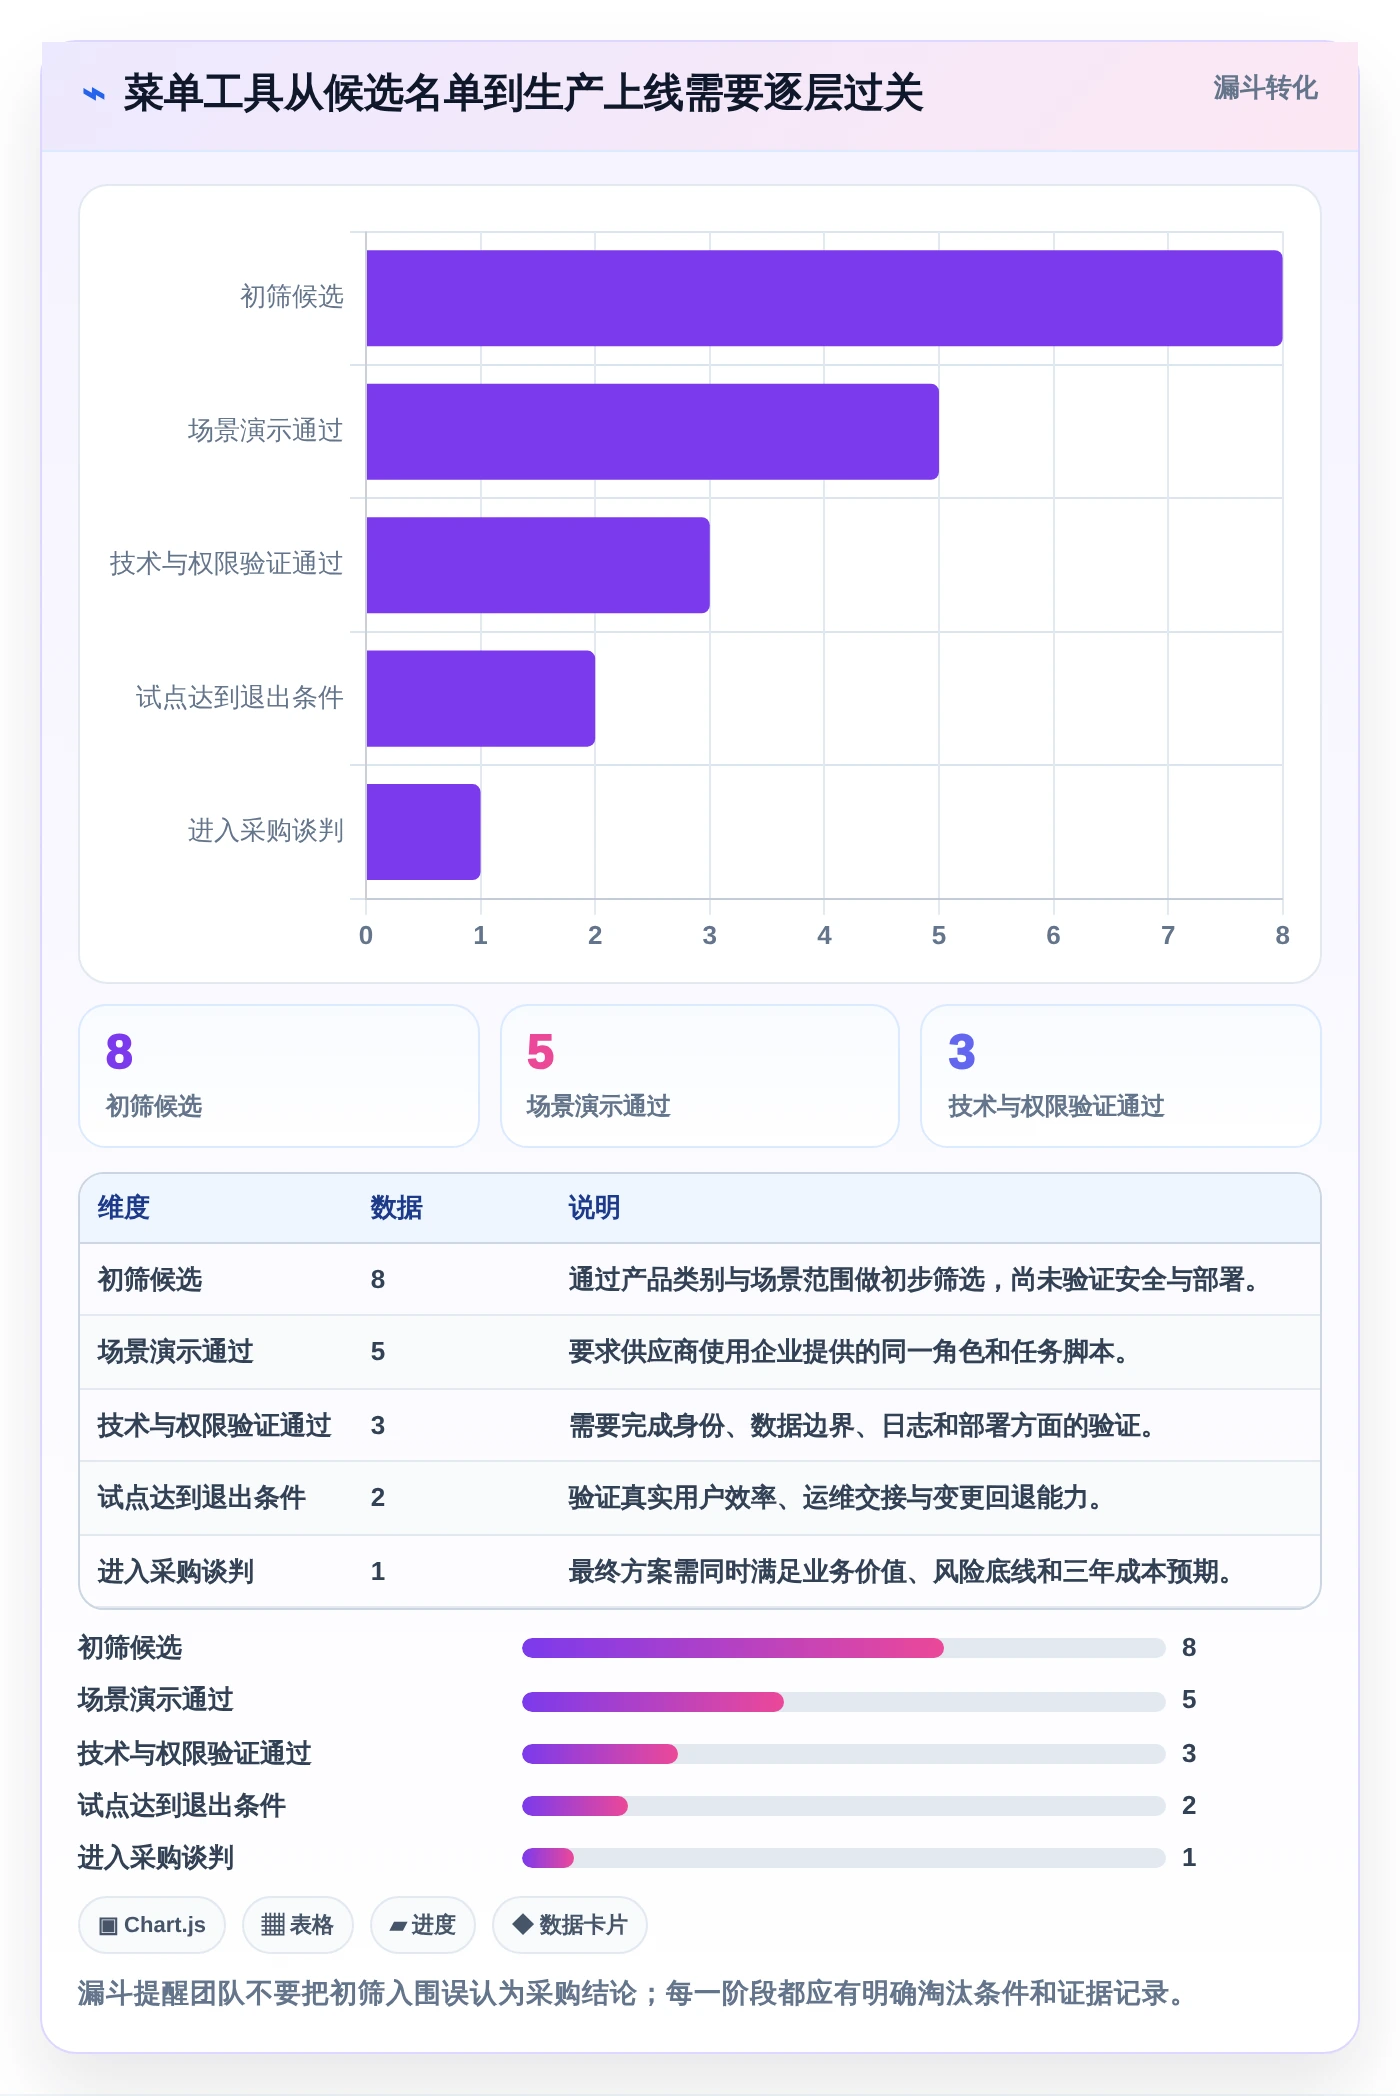Select the 试点达到退出条件 table cell

pos(201,1498)
